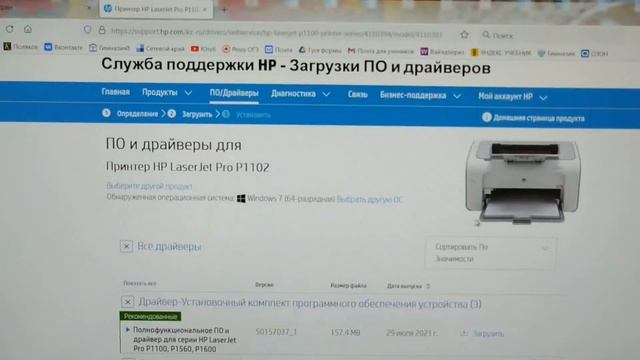Open the blue Почта mail bookmark
The height and width of the screenshot is (360, 640).
click(278, 50)
